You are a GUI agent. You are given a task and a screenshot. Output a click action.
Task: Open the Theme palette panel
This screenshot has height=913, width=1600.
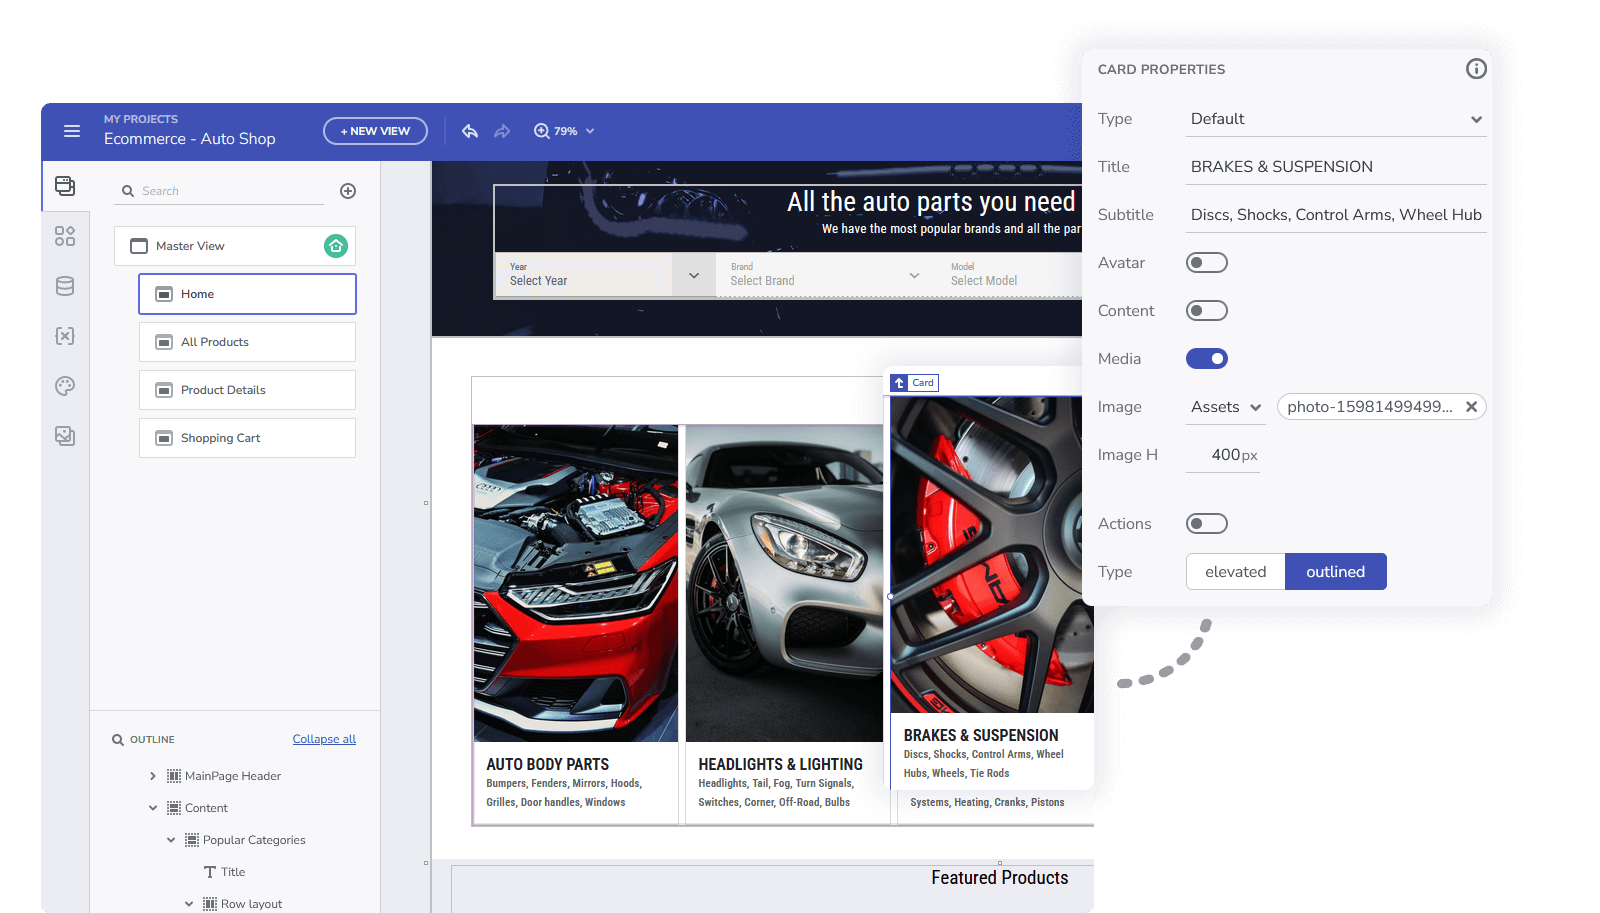click(65, 386)
